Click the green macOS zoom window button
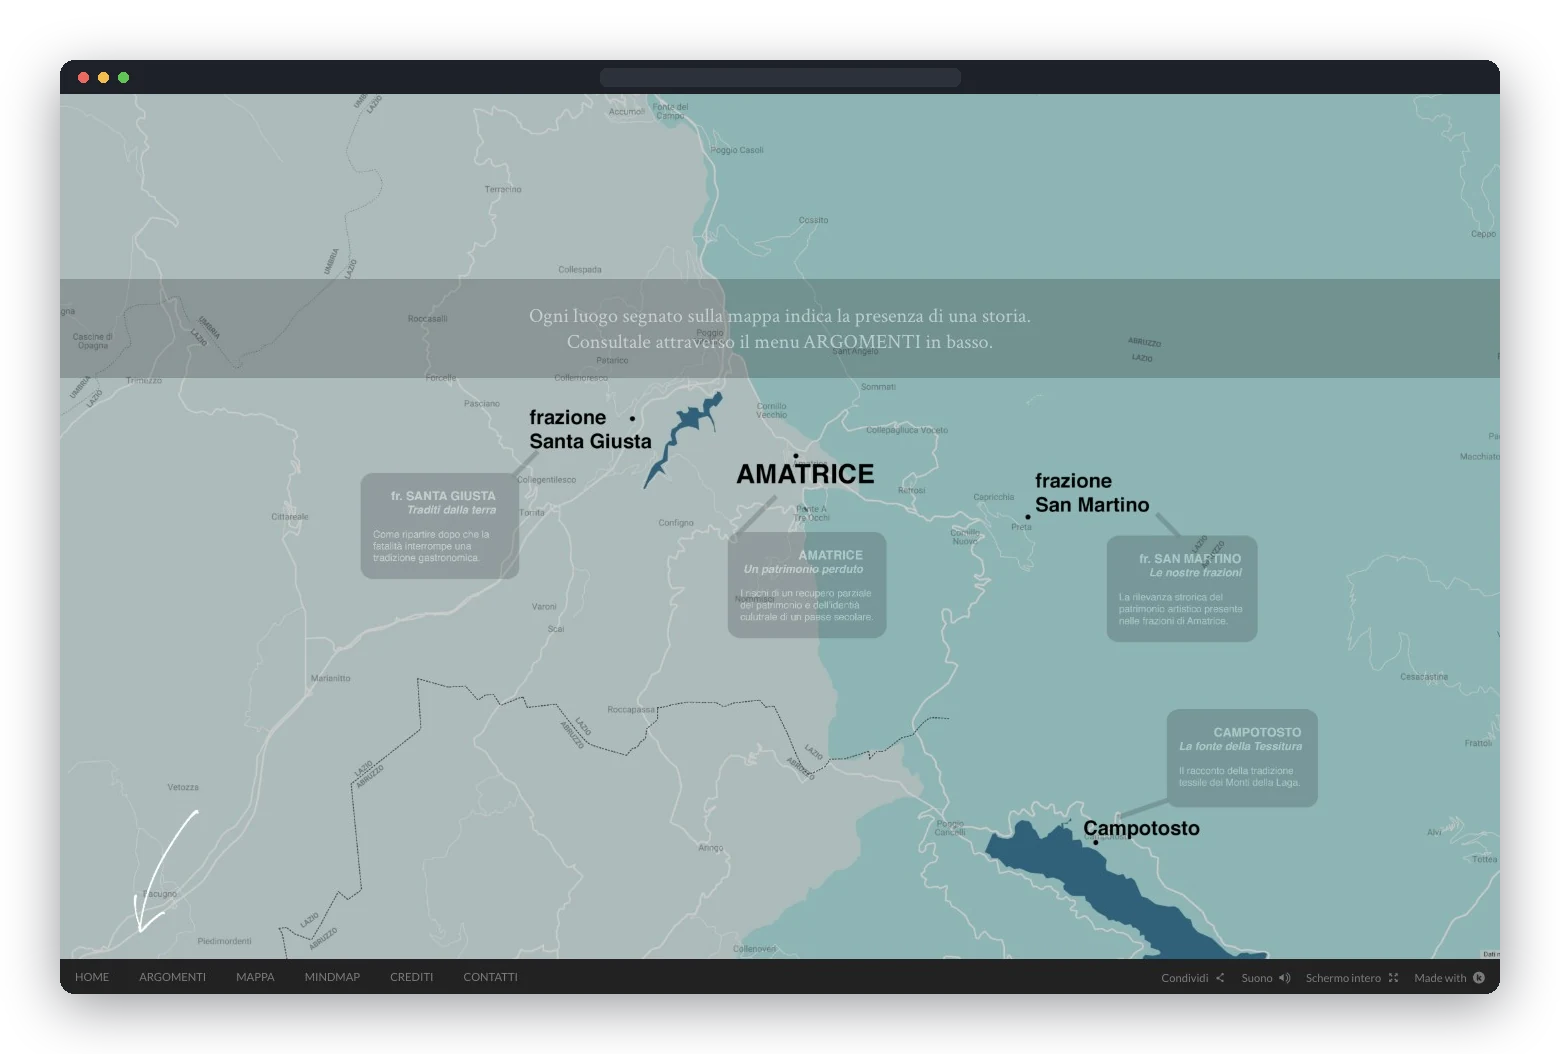This screenshot has height=1054, width=1560. click(x=124, y=77)
